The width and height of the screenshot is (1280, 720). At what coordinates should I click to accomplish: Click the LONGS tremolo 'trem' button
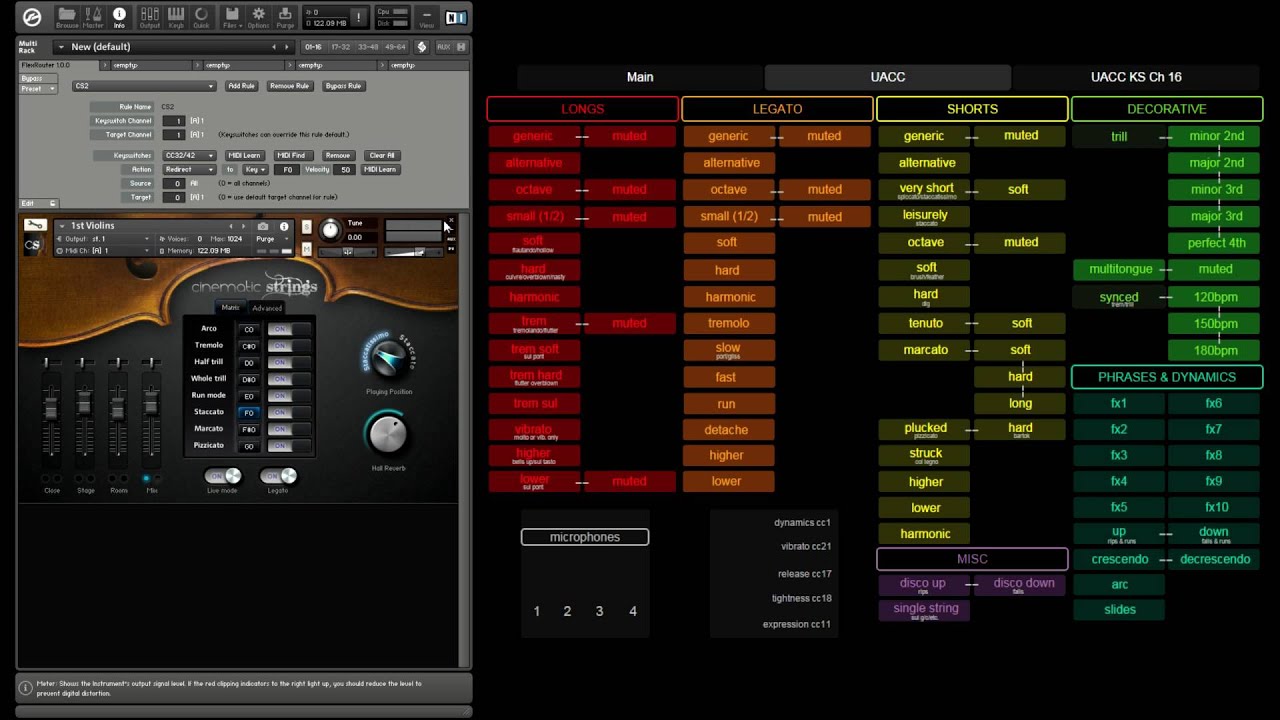[534, 323]
